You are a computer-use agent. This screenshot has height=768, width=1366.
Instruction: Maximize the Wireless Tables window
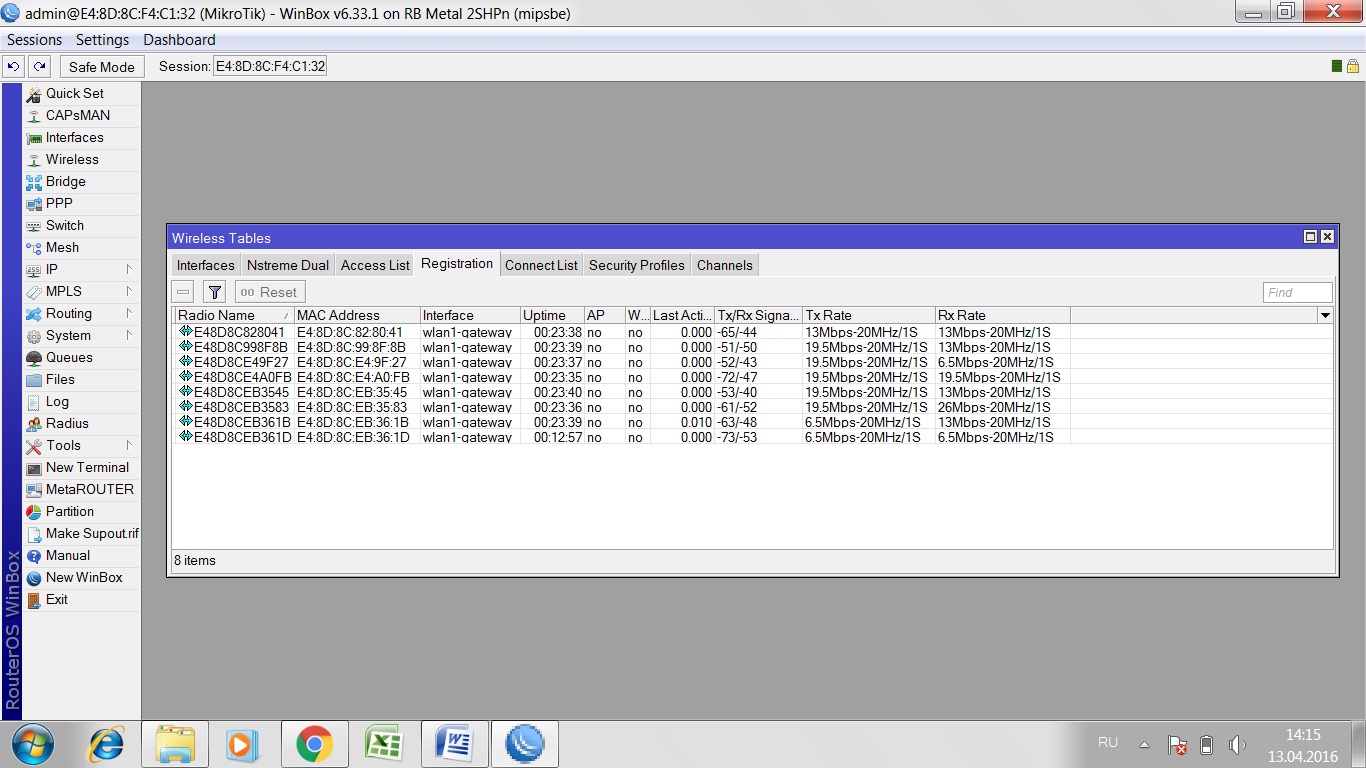(x=1310, y=237)
